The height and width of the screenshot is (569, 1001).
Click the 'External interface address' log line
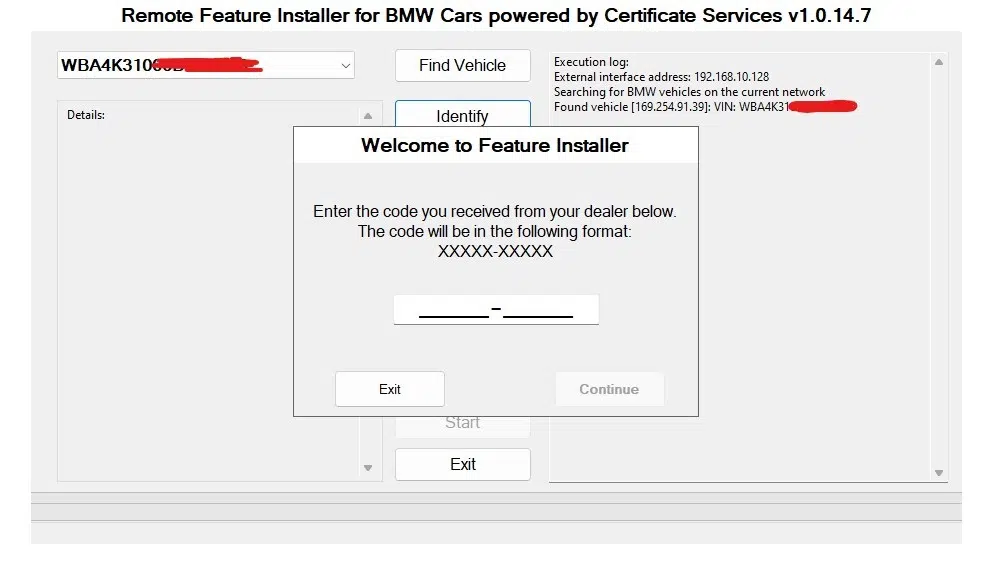pos(661,77)
